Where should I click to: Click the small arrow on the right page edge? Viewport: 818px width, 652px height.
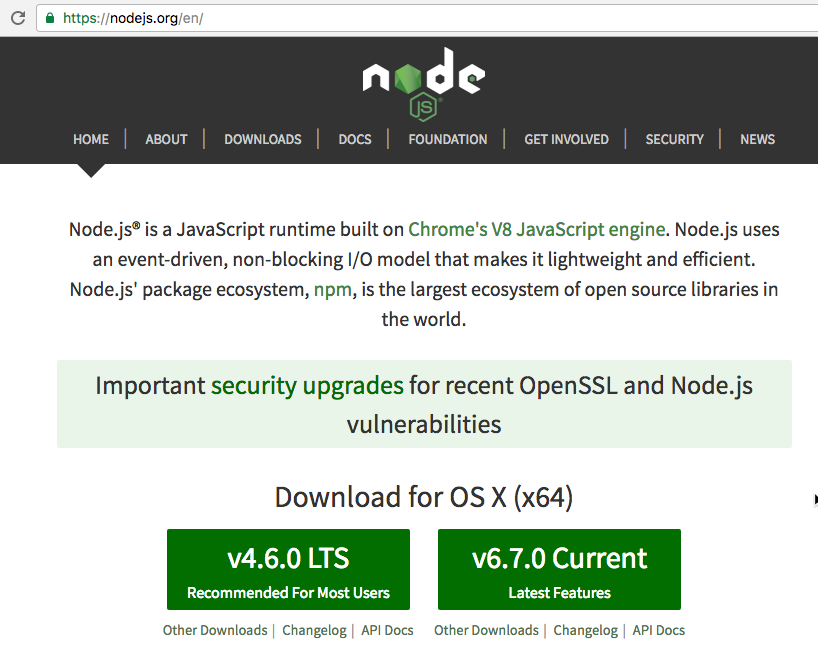tap(812, 497)
